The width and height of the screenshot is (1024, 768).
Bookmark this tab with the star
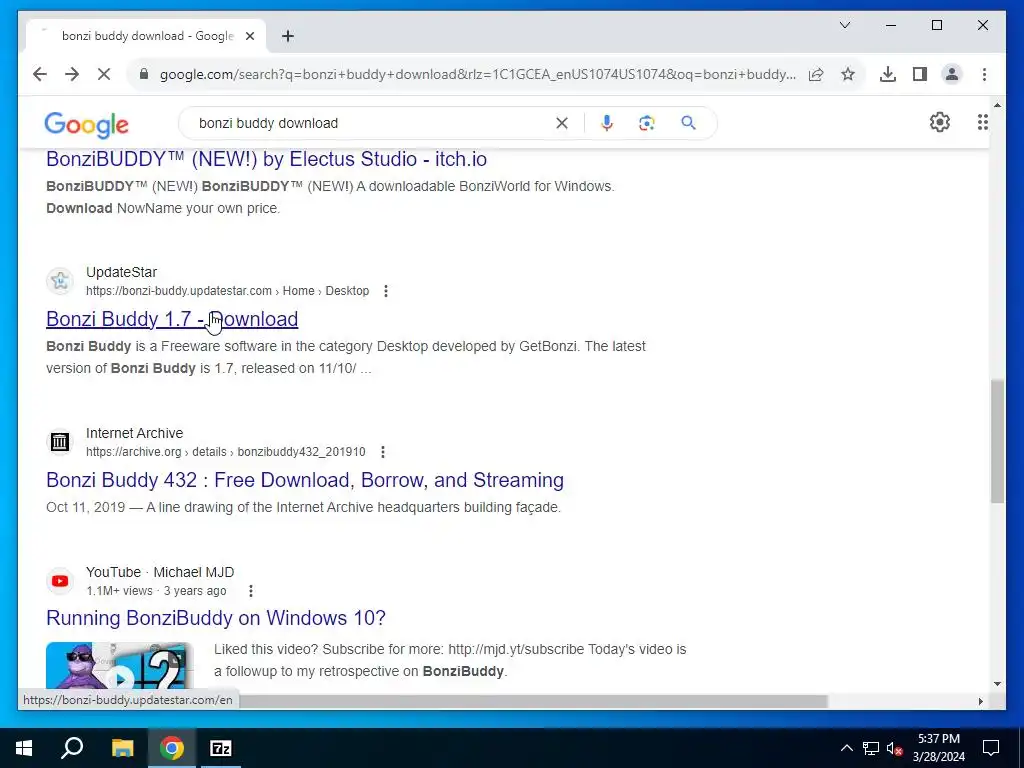[x=848, y=74]
